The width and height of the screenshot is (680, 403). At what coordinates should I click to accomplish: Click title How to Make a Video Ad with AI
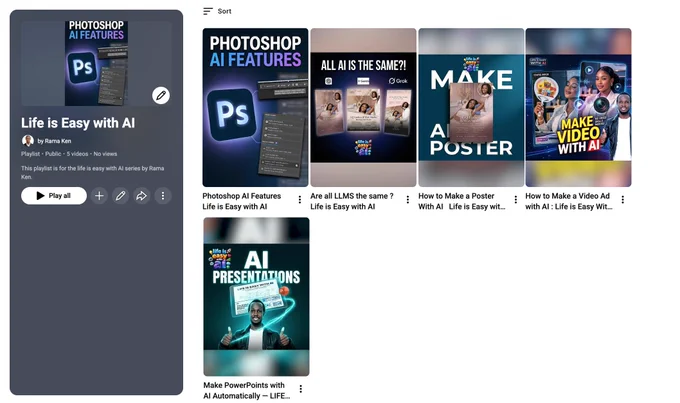pos(569,201)
